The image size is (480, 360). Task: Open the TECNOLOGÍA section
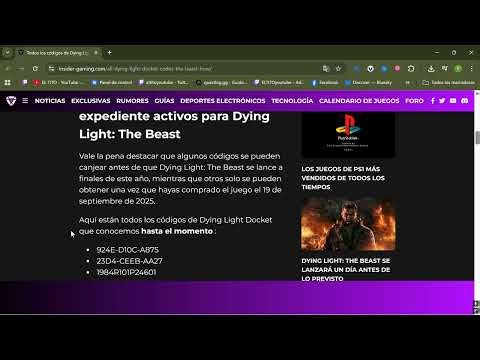pyautogui.click(x=292, y=101)
